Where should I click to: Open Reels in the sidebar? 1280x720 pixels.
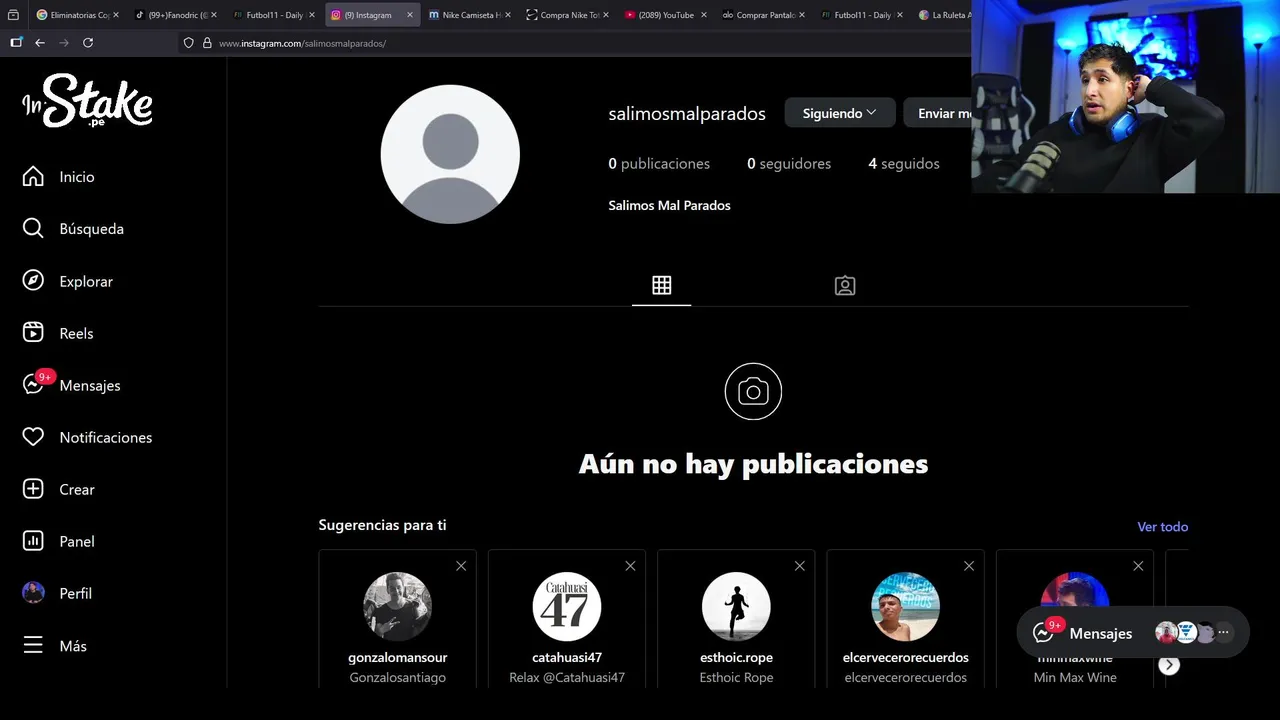click(58, 333)
